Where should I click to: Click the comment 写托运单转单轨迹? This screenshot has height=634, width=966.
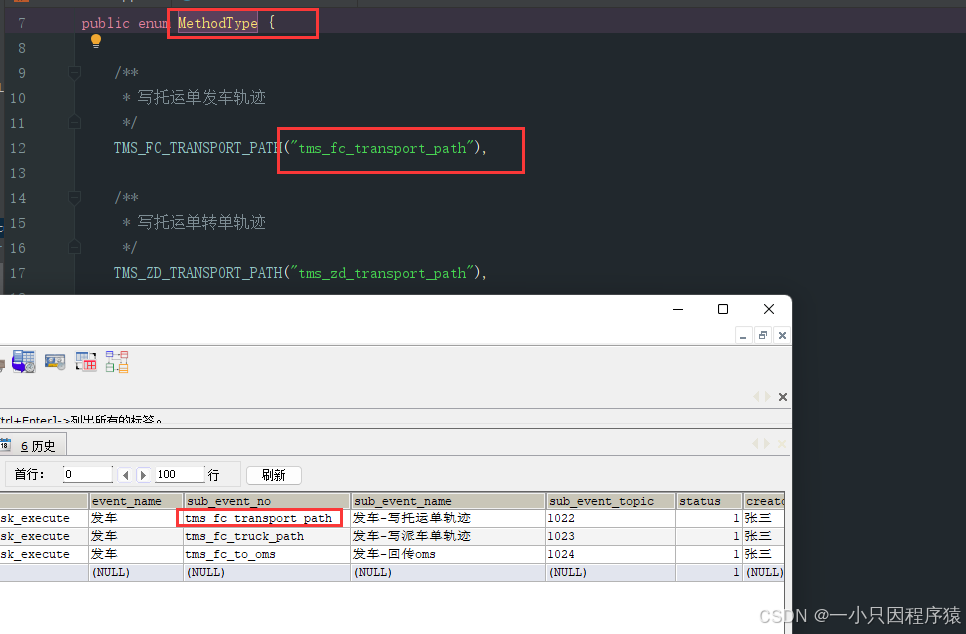tap(201, 222)
